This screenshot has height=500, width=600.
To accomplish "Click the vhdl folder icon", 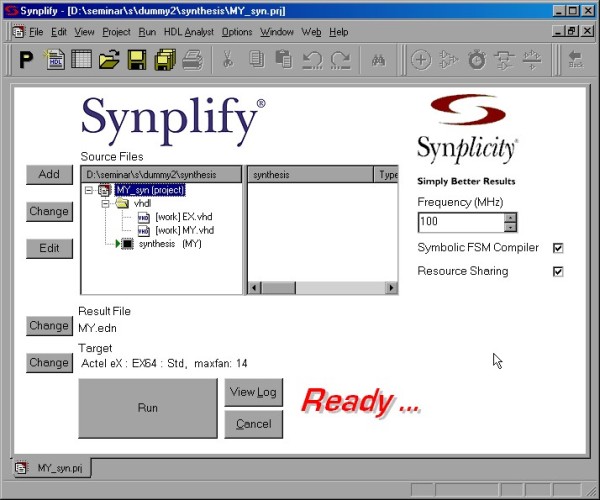I will pyautogui.click(x=122, y=203).
